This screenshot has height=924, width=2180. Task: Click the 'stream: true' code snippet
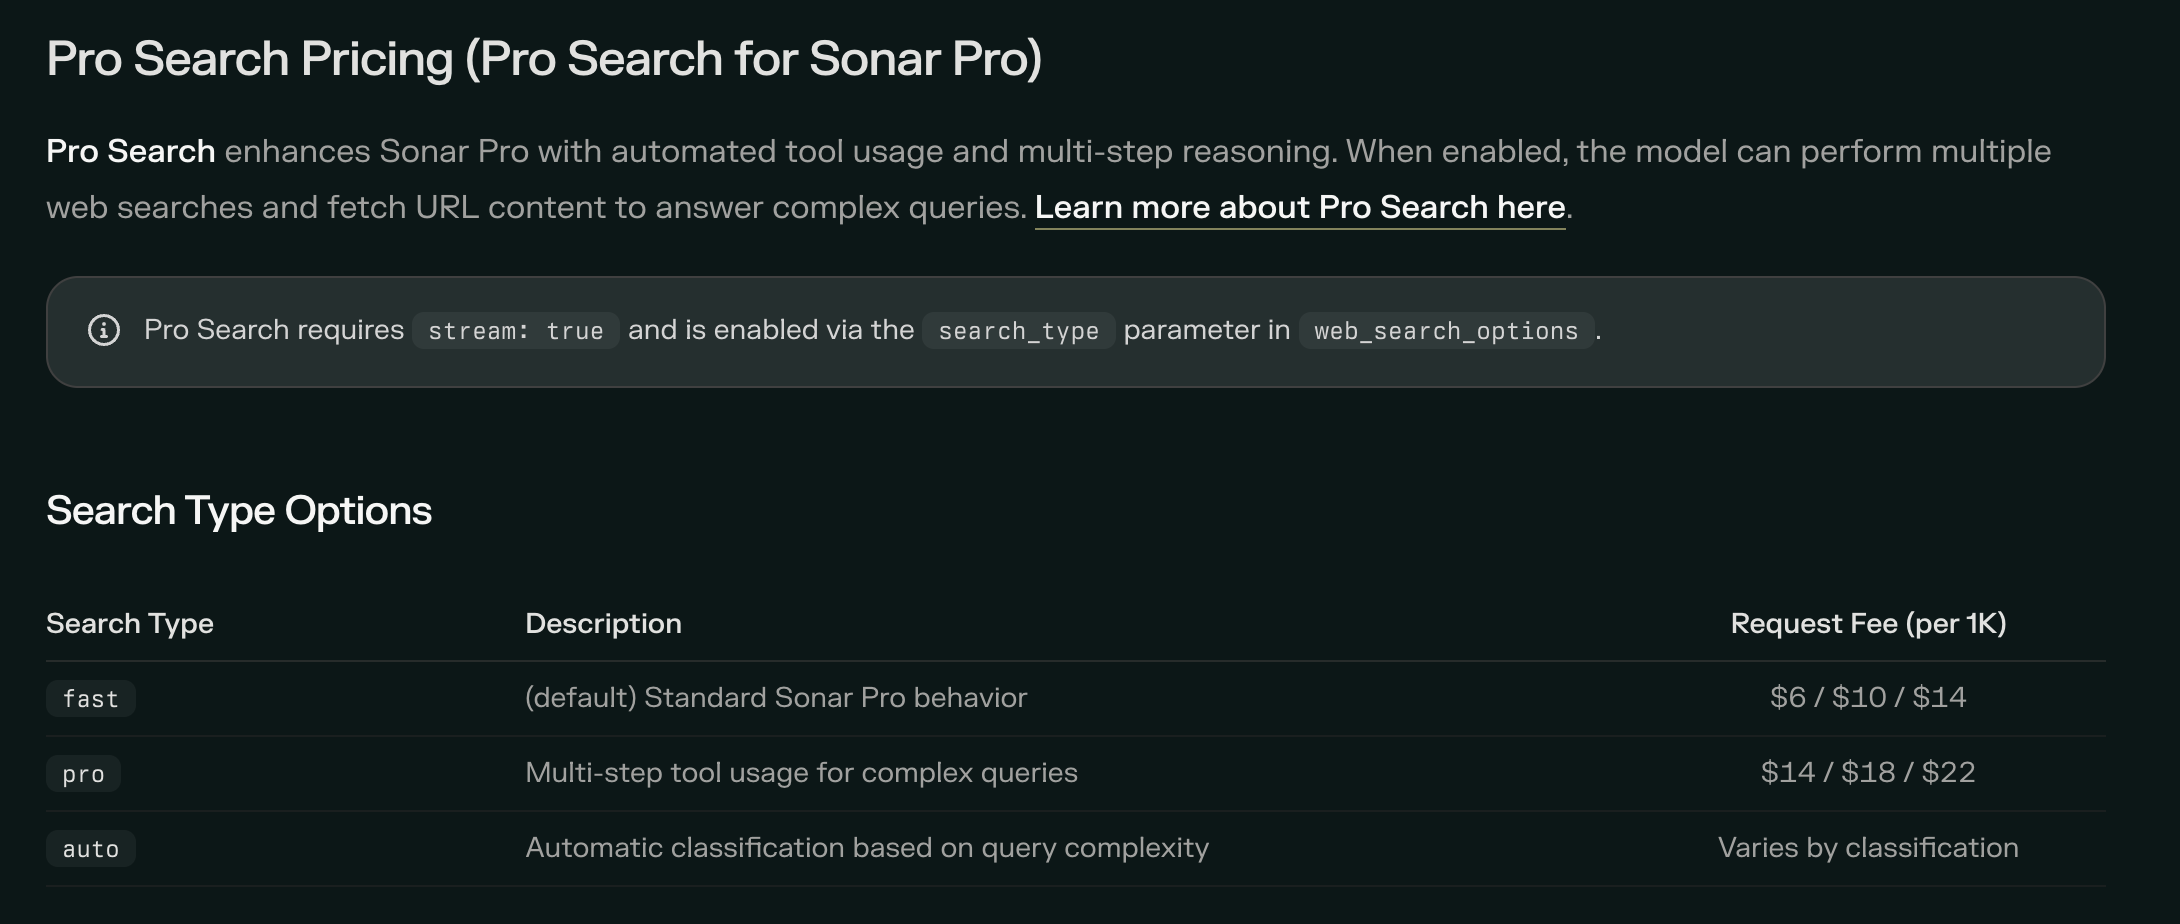coord(515,331)
